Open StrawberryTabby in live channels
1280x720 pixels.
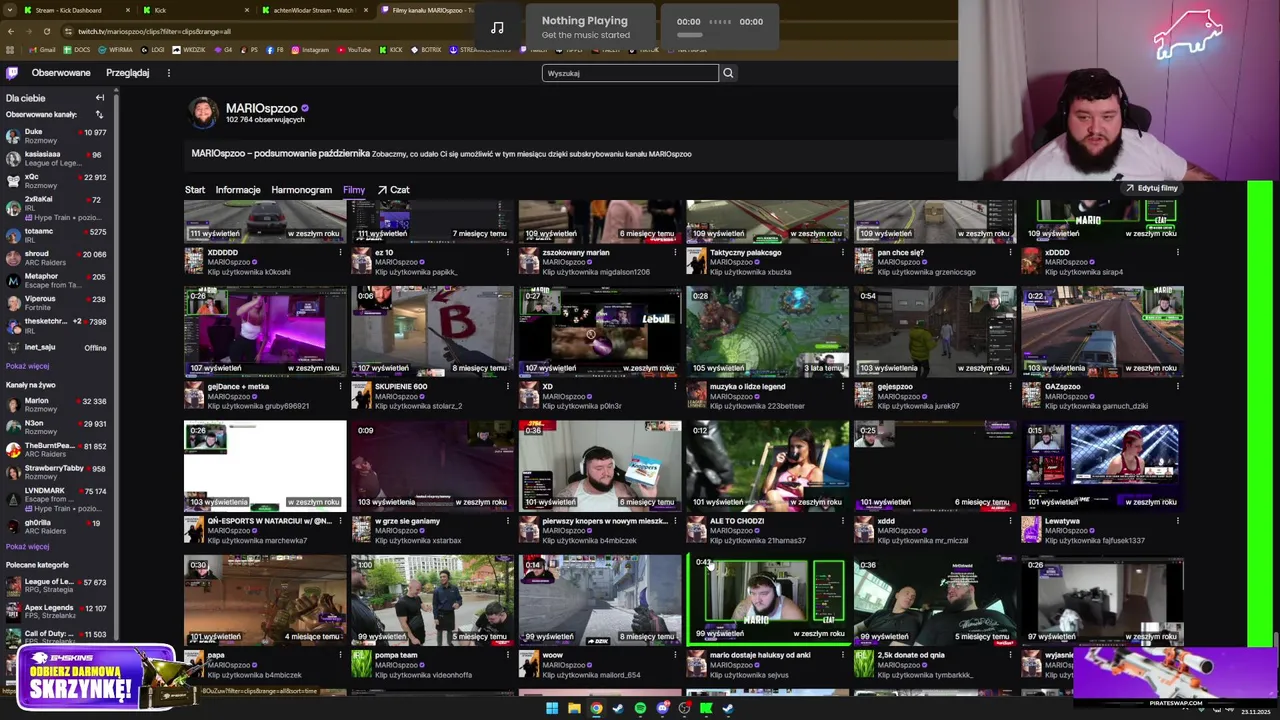pos(59,472)
